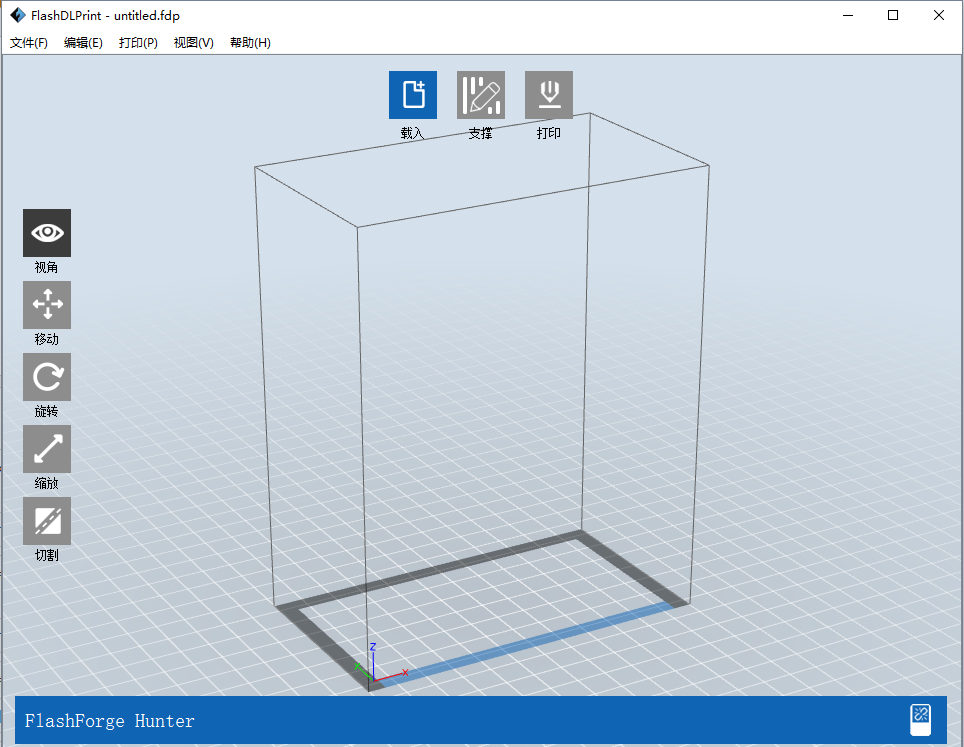Select the 缩放 (Scale) tool

[47, 449]
